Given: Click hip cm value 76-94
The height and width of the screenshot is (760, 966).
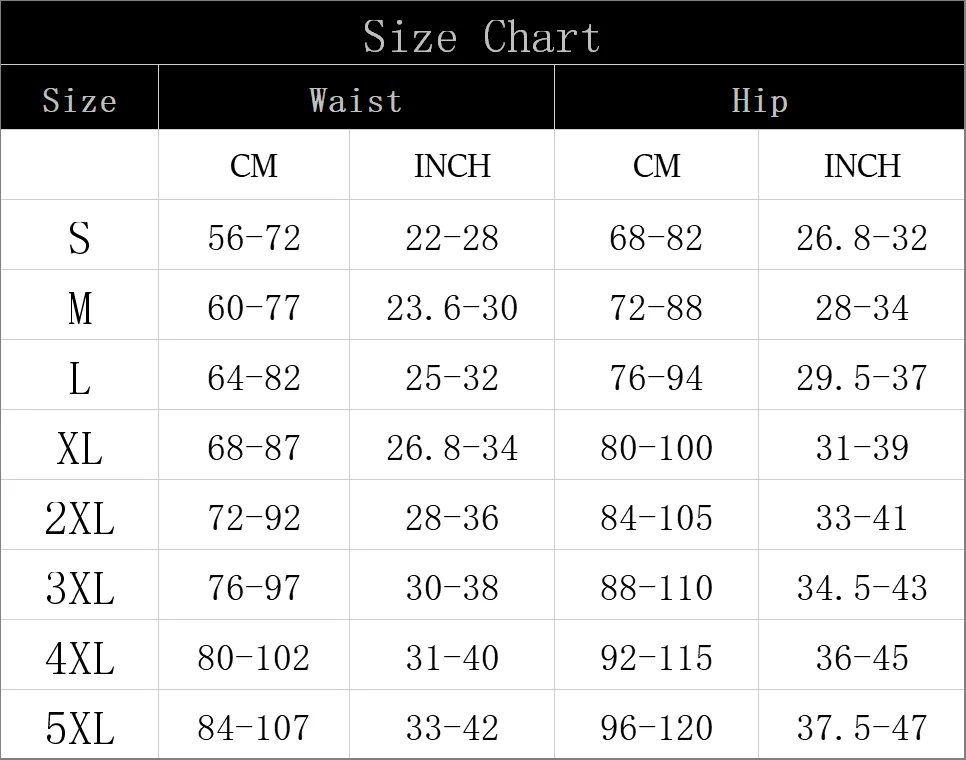Looking at the screenshot, I should [656, 378].
